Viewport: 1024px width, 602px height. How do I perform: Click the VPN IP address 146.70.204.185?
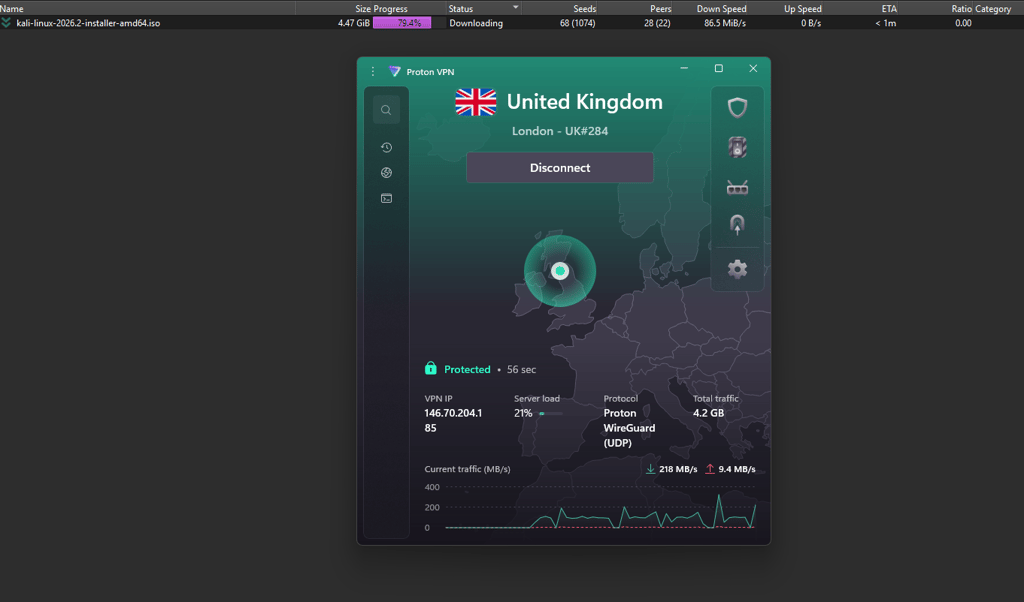click(453, 420)
